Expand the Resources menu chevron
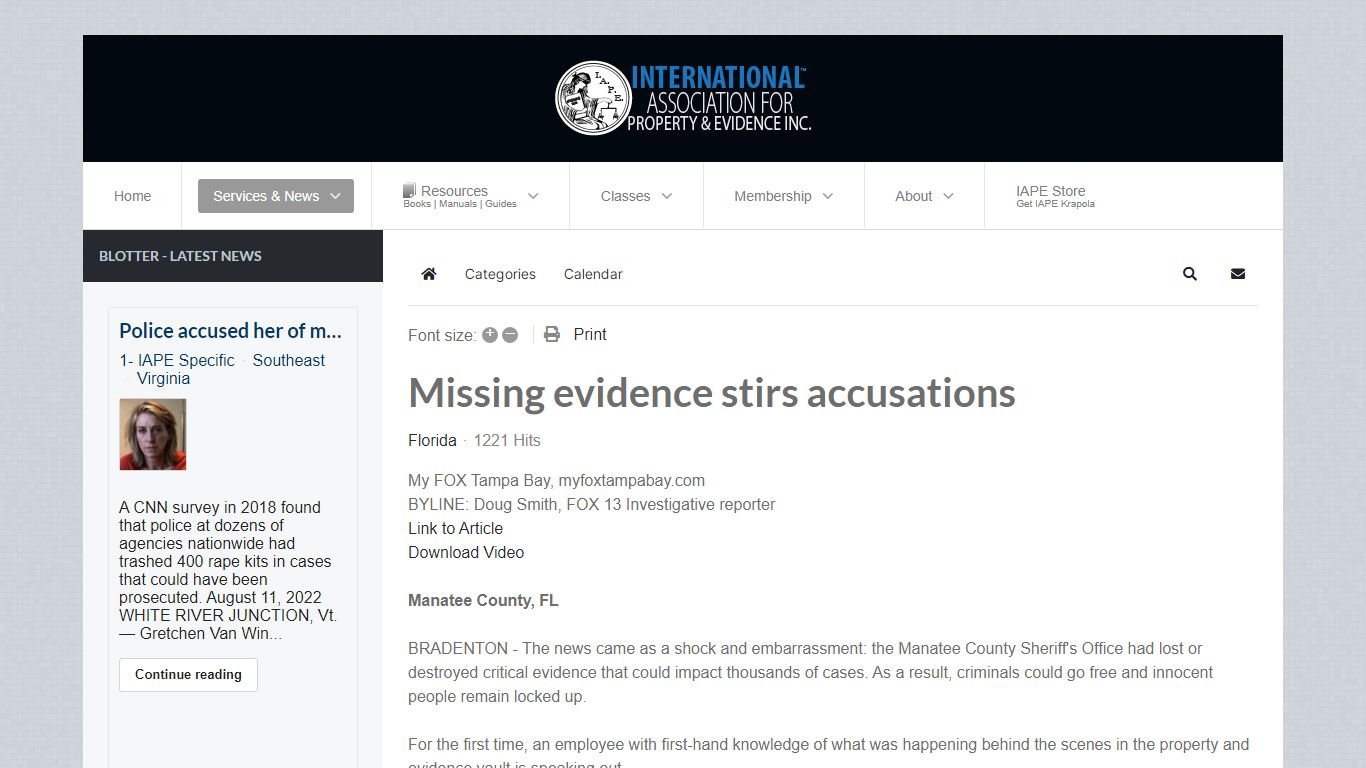Image resolution: width=1366 pixels, height=768 pixels. (x=533, y=196)
